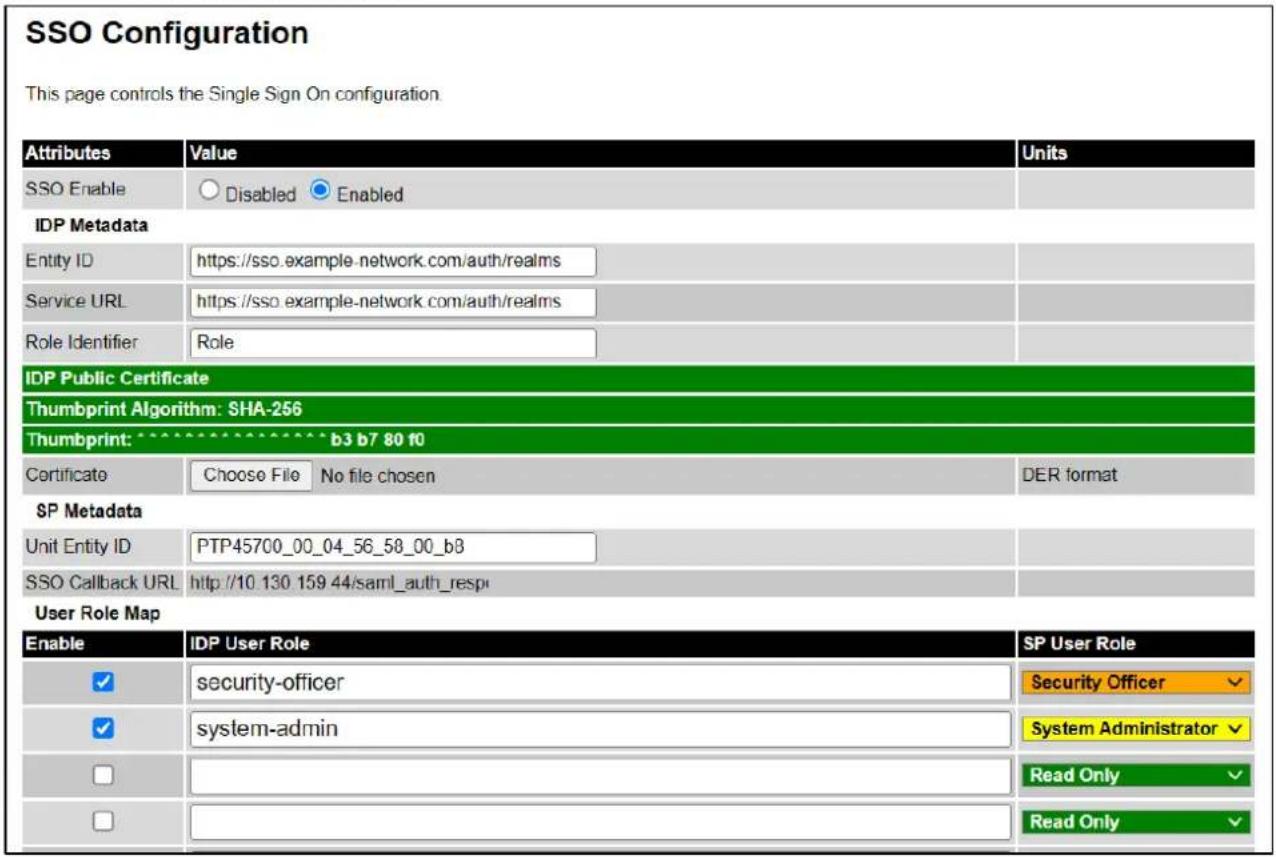This screenshot has width=1276, height=857.
Task: Open the second Read Only SP role dropdown
Action: click(1135, 822)
